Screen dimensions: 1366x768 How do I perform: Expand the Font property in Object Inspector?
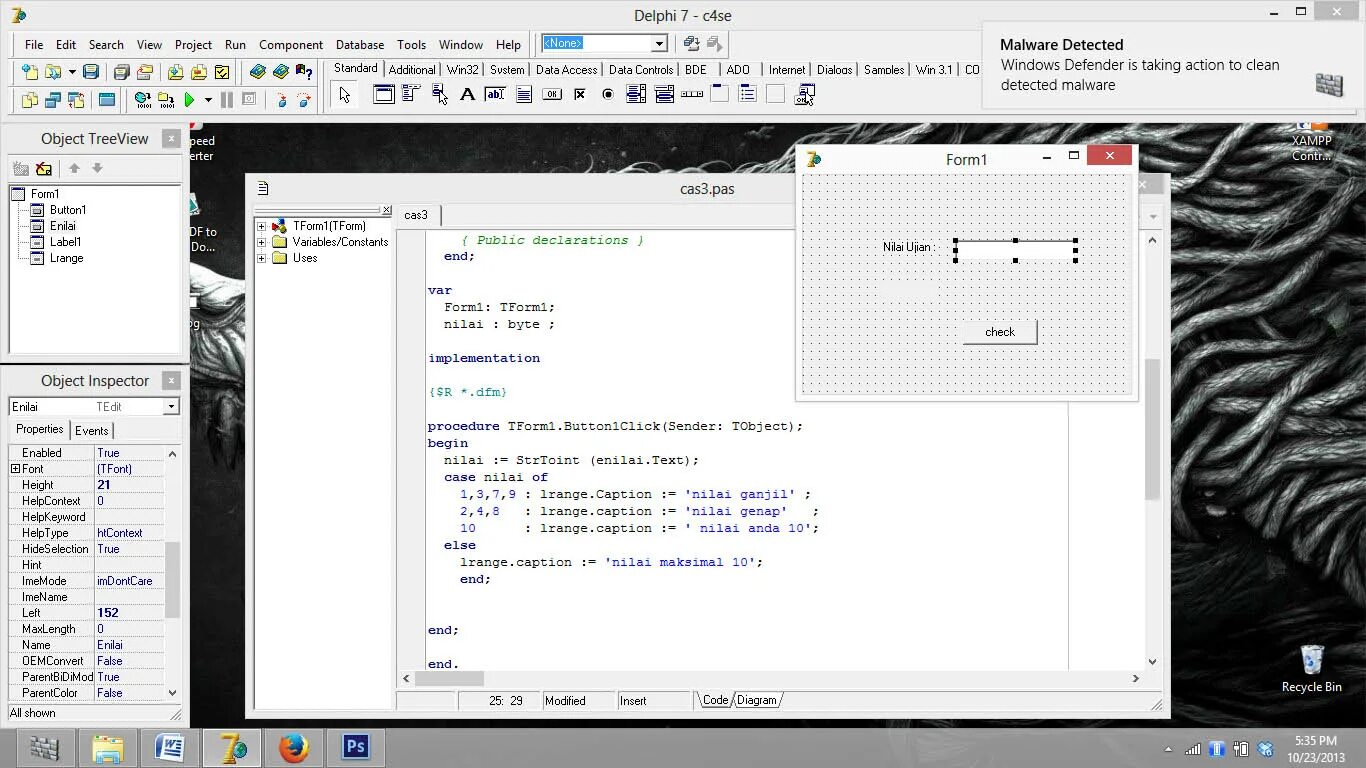[15, 469]
